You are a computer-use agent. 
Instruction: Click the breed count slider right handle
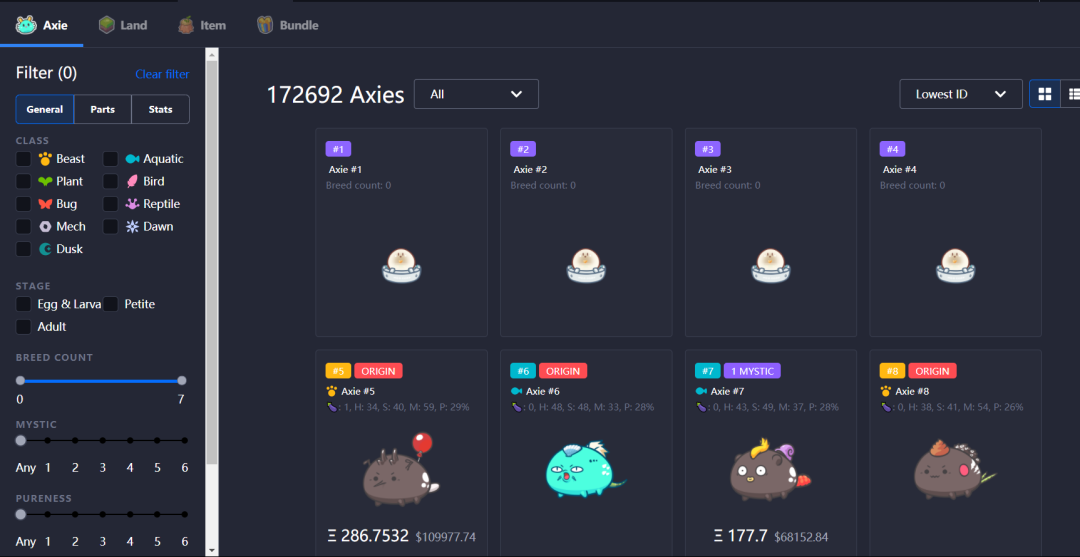(x=182, y=381)
